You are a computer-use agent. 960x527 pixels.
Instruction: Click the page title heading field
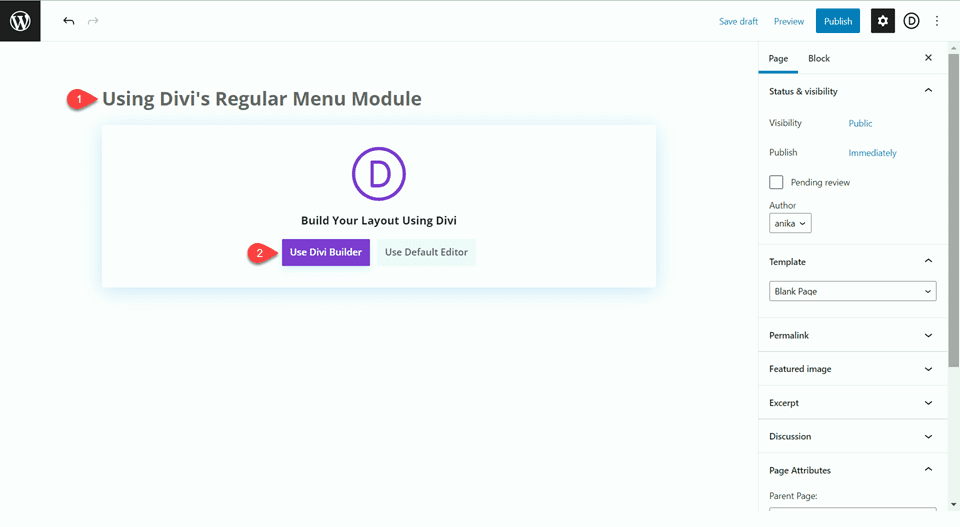(x=261, y=99)
